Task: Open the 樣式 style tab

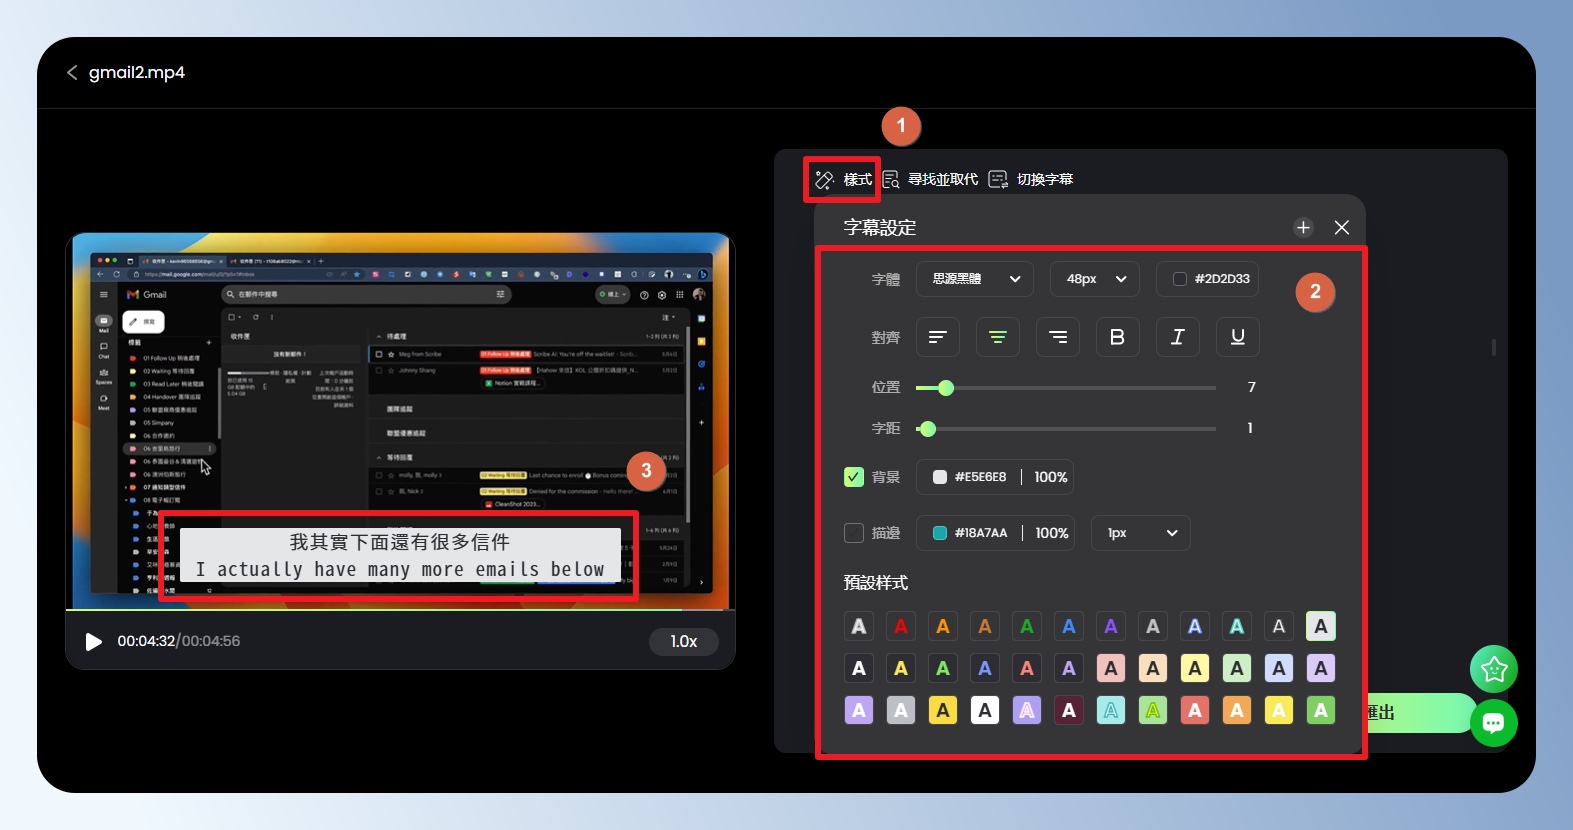Action: click(843, 180)
